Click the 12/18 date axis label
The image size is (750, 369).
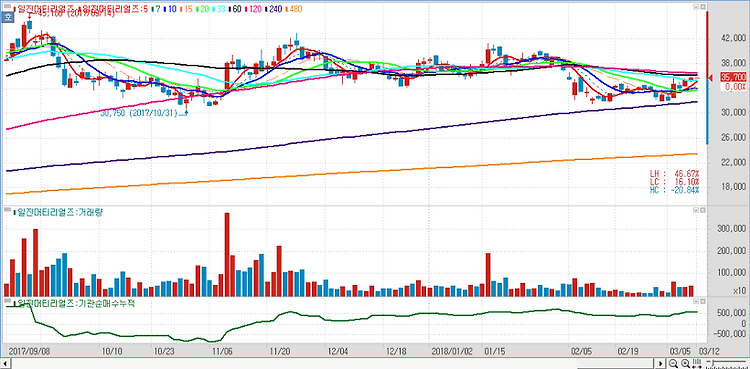(396, 351)
